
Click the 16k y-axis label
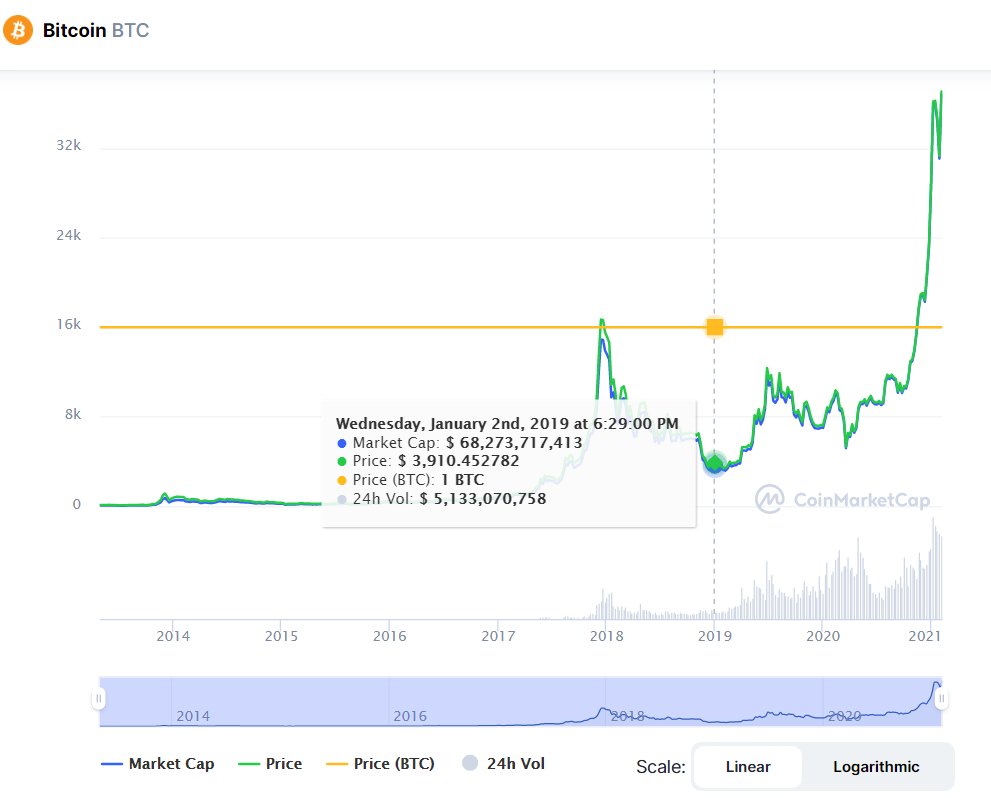coord(69,324)
